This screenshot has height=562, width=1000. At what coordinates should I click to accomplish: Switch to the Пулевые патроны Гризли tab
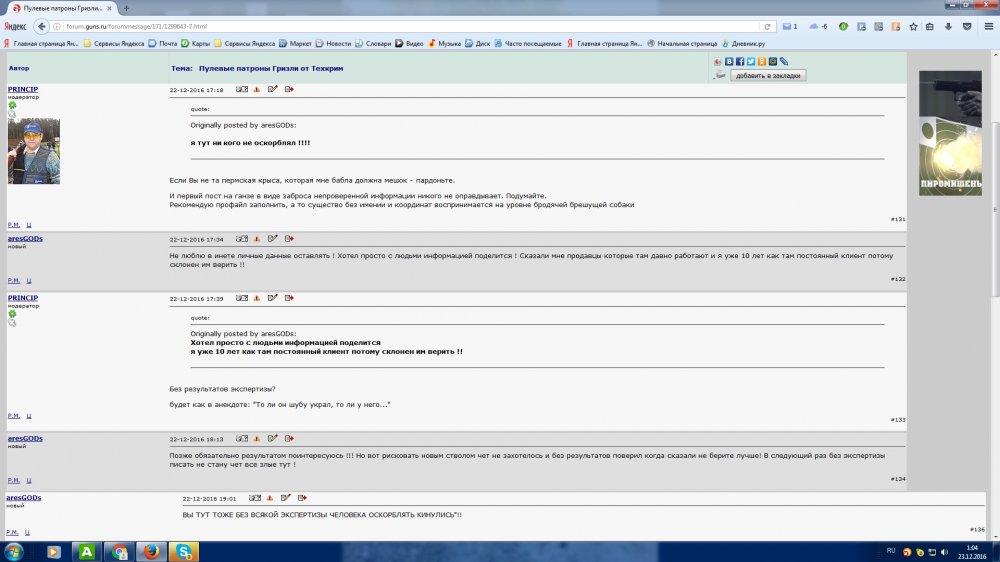(x=60, y=8)
